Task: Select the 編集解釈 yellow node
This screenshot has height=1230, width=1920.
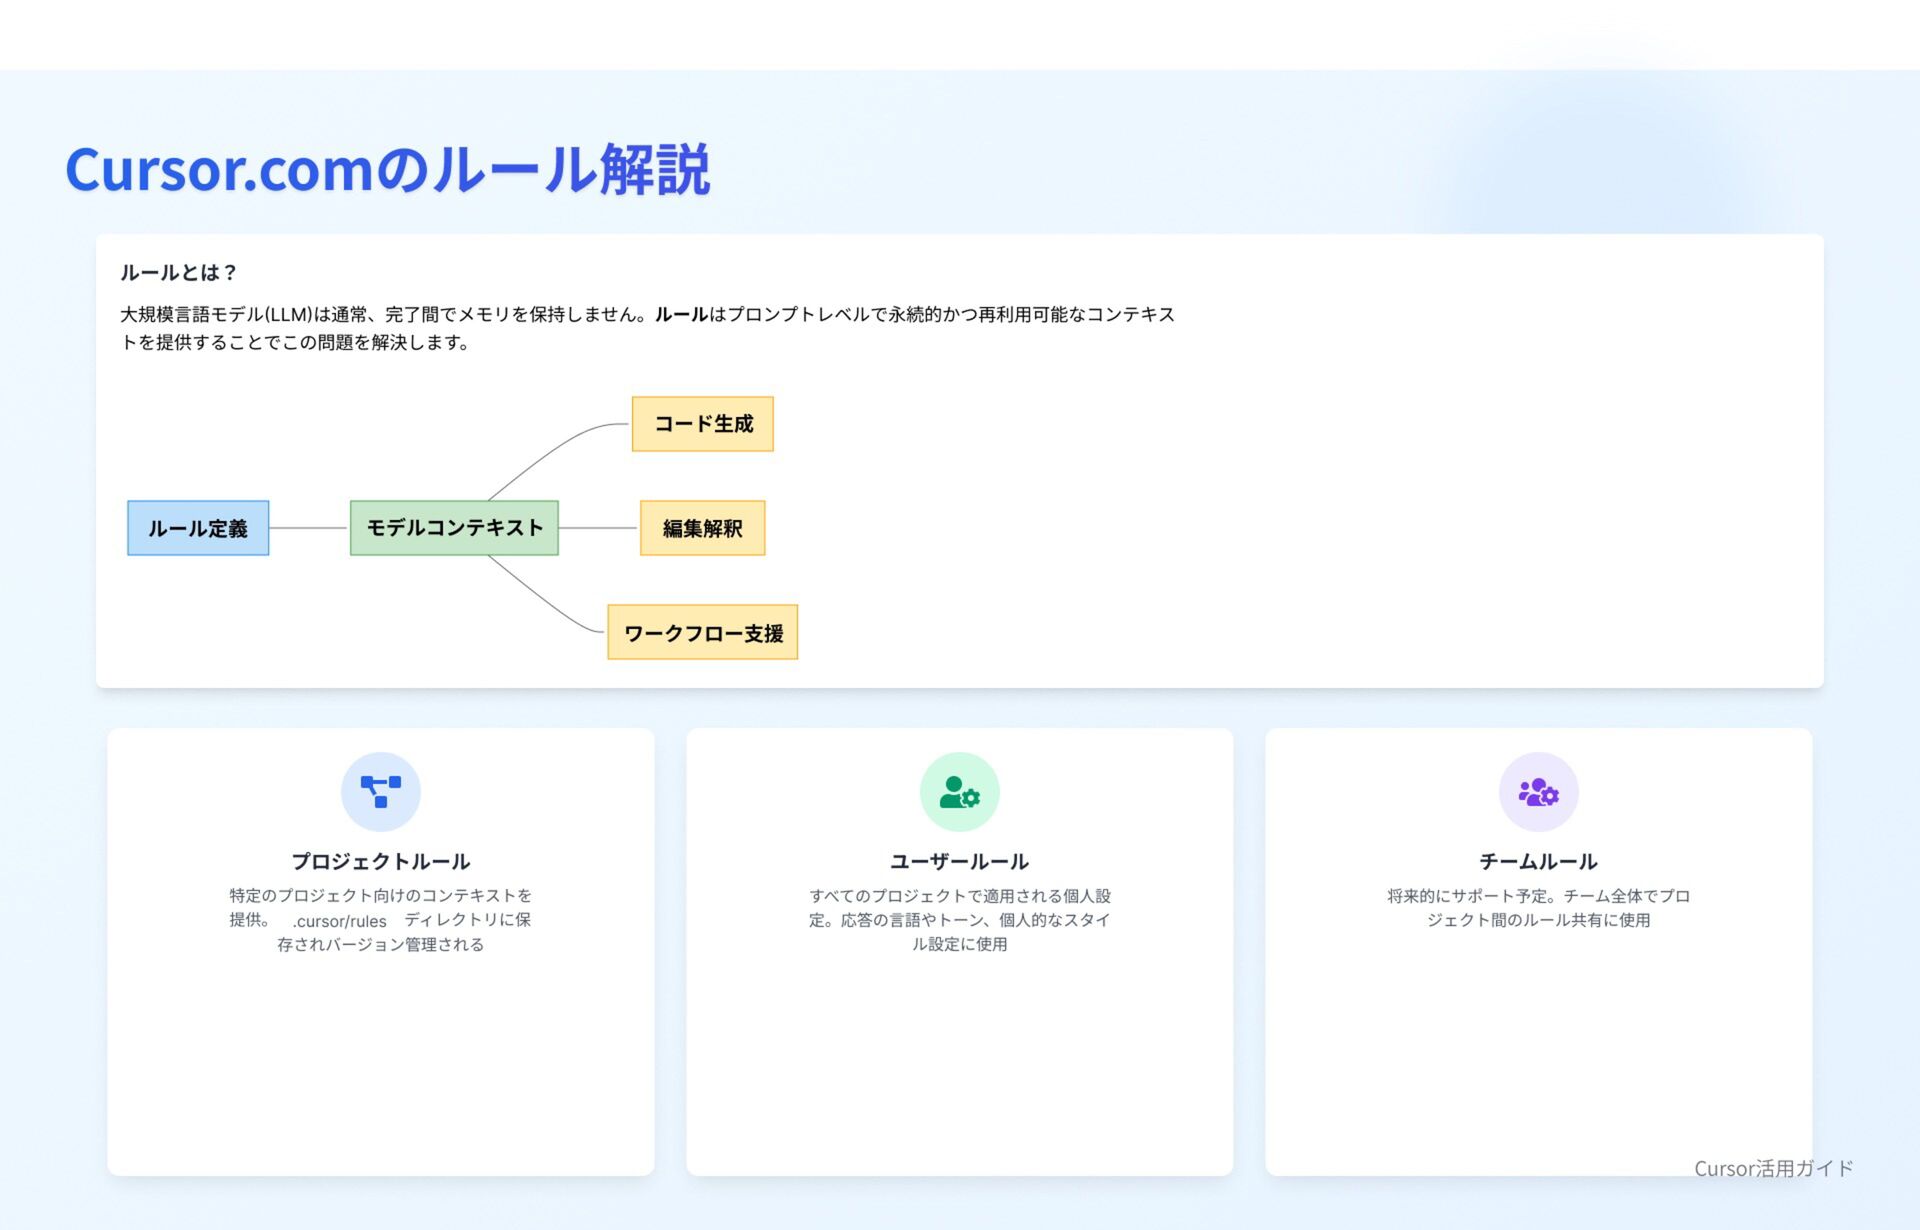Action: click(x=702, y=528)
